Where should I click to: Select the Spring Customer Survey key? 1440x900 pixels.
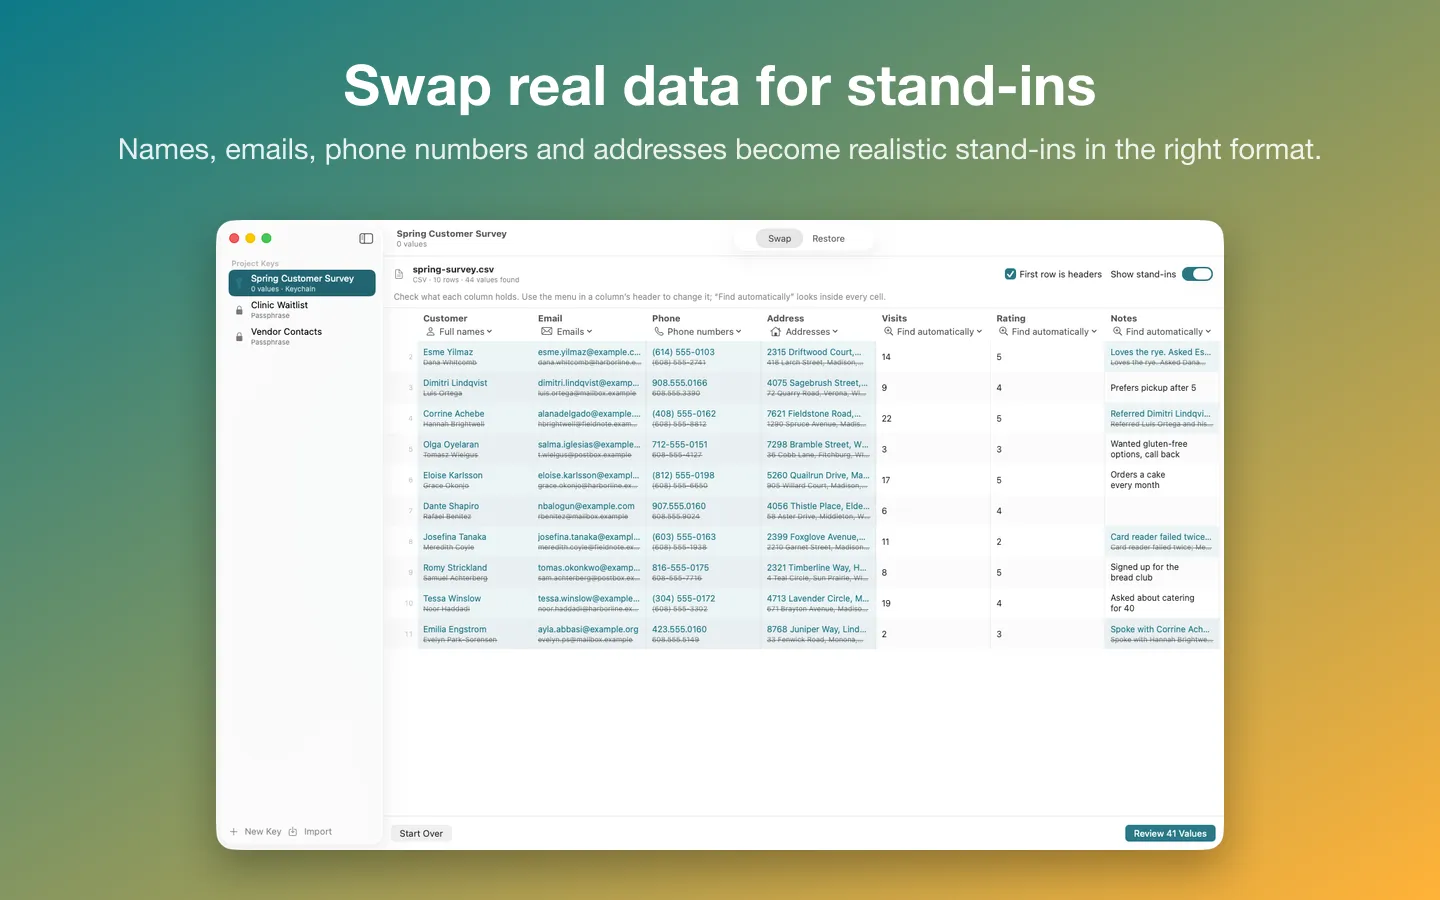[x=302, y=283]
